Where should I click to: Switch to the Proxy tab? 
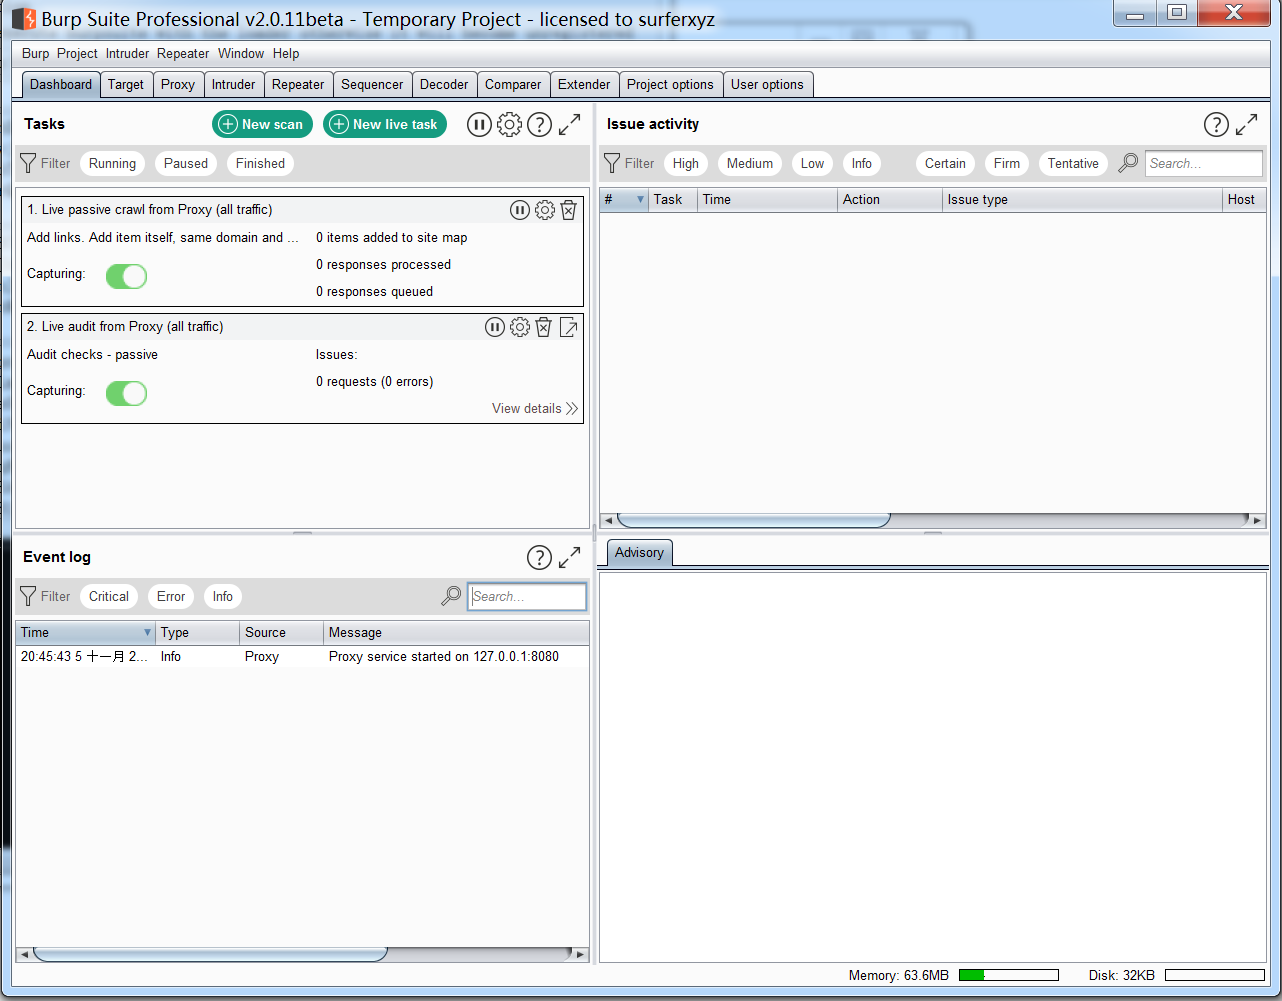(178, 85)
